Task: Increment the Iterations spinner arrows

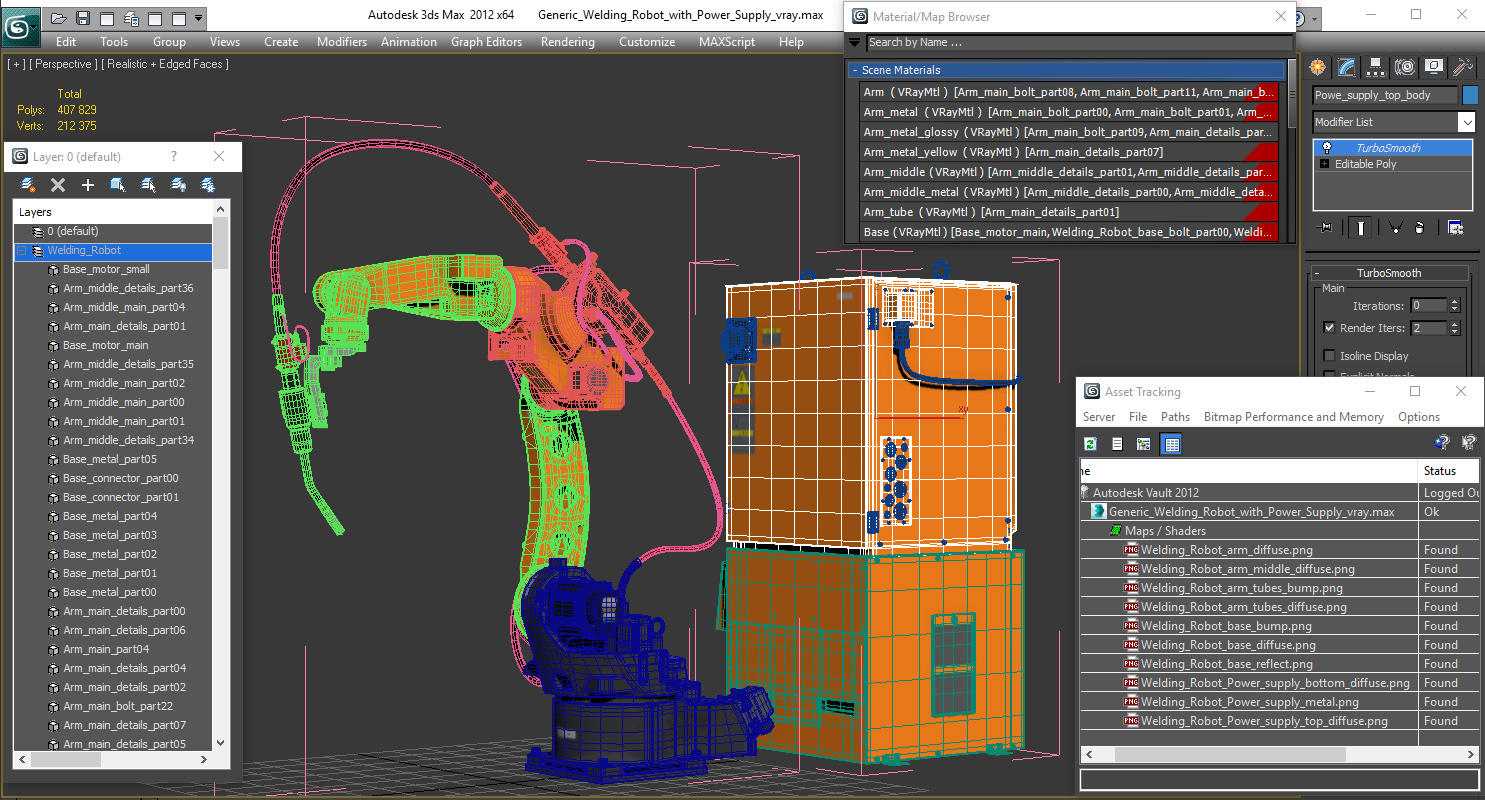Action: click(x=1454, y=306)
